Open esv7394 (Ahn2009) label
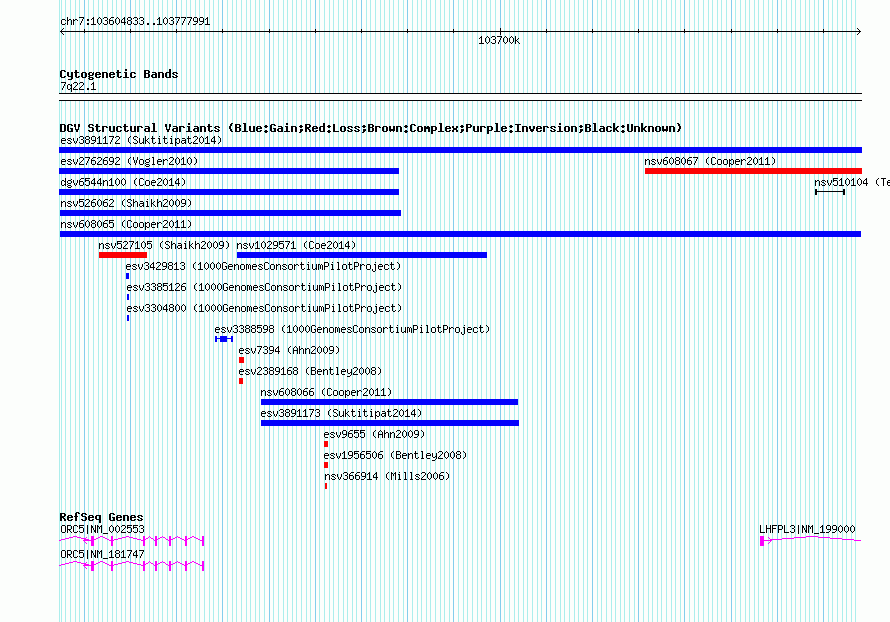 pyautogui.click(x=289, y=350)
